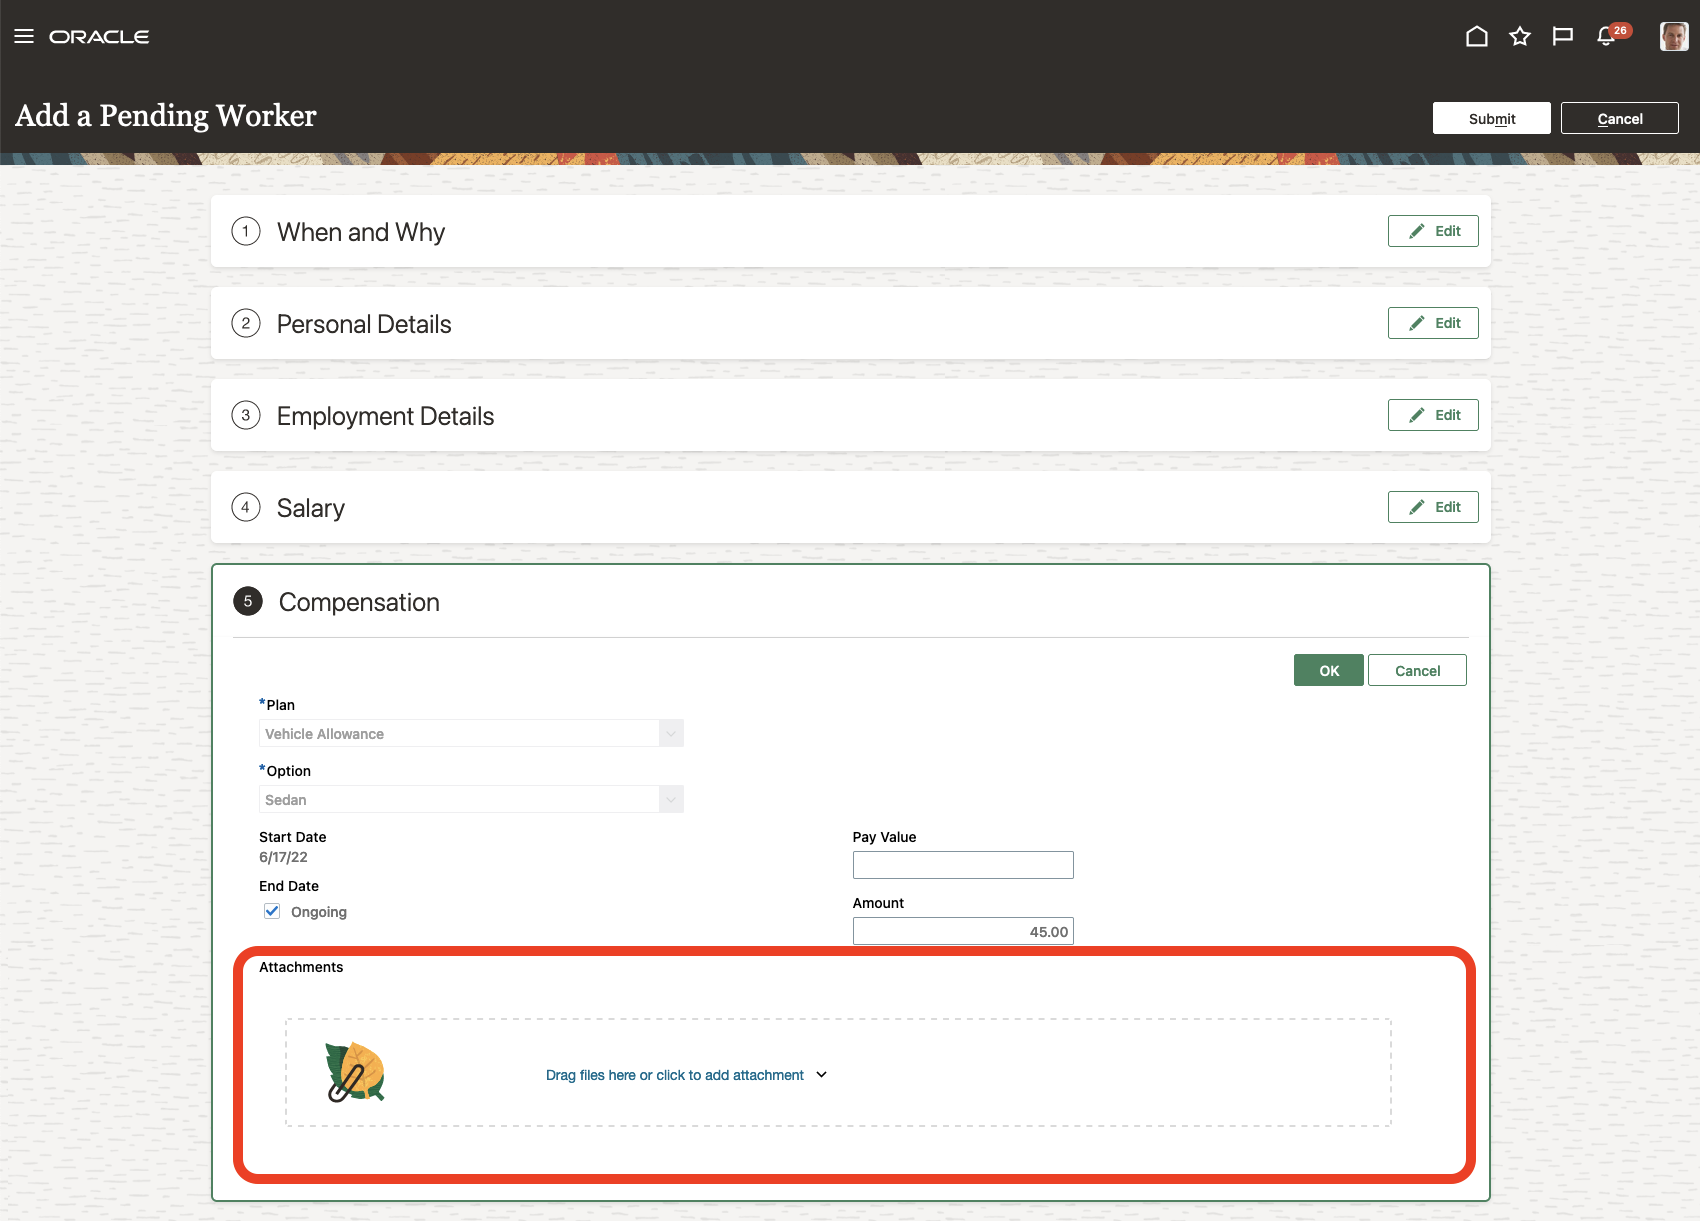1700x1221 pixels.
Task: Open the hamburger navigation menu
Action: click(24, 37)
